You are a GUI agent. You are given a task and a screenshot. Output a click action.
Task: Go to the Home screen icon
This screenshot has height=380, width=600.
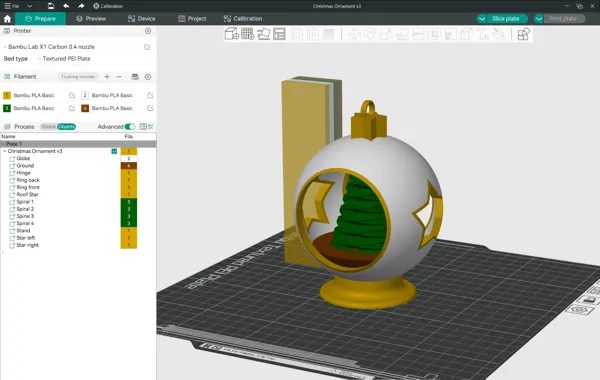[x=7, y=18]
